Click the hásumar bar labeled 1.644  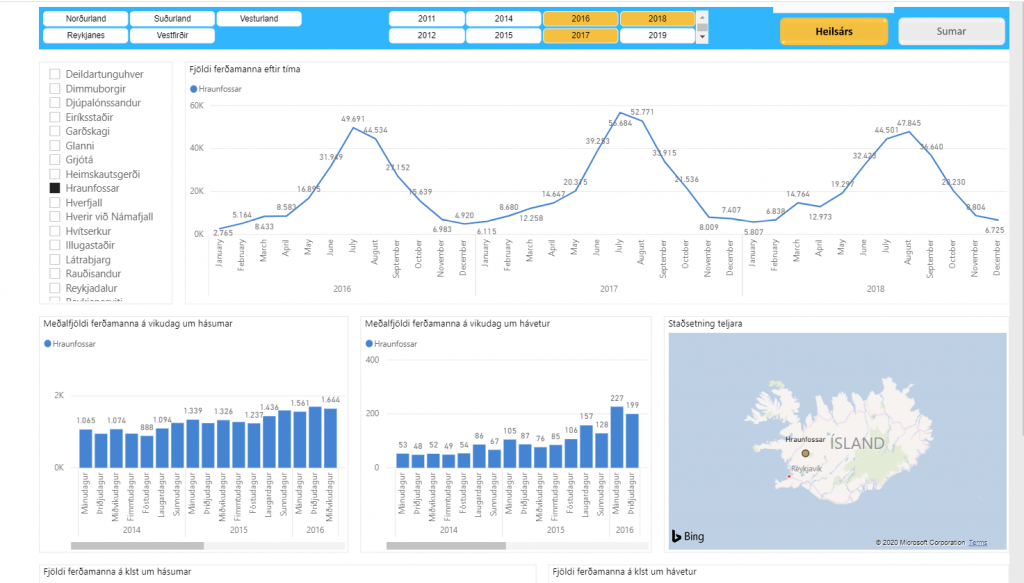pos(330,438)
